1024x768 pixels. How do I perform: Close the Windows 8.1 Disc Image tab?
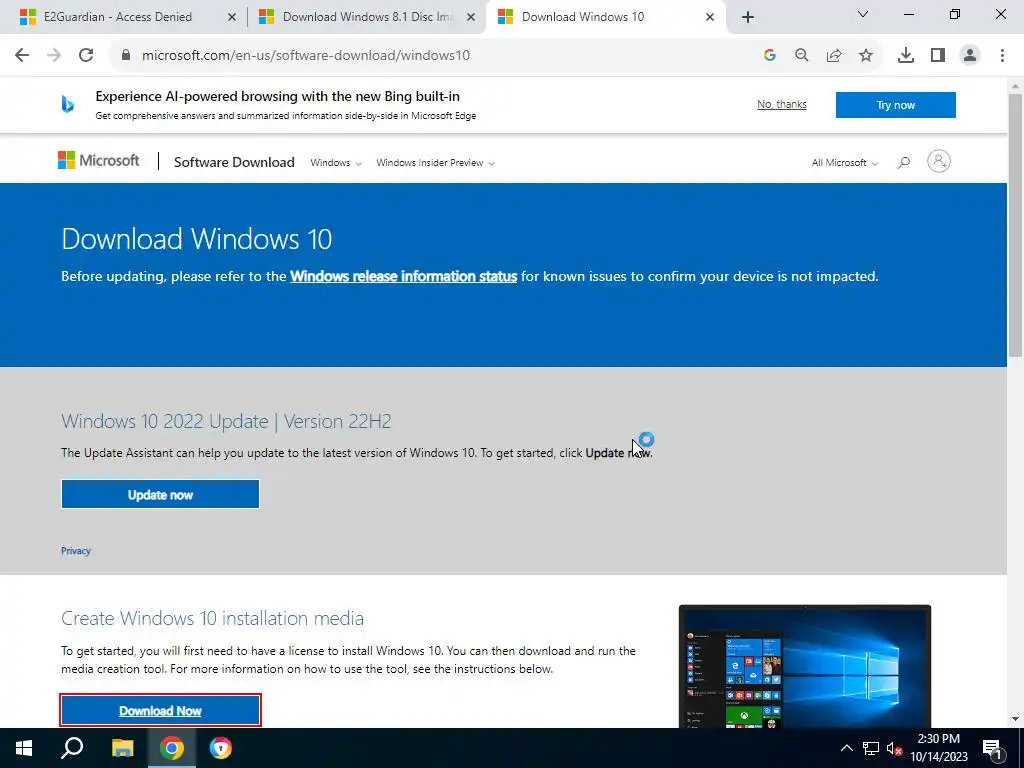(x=471, y=17)
